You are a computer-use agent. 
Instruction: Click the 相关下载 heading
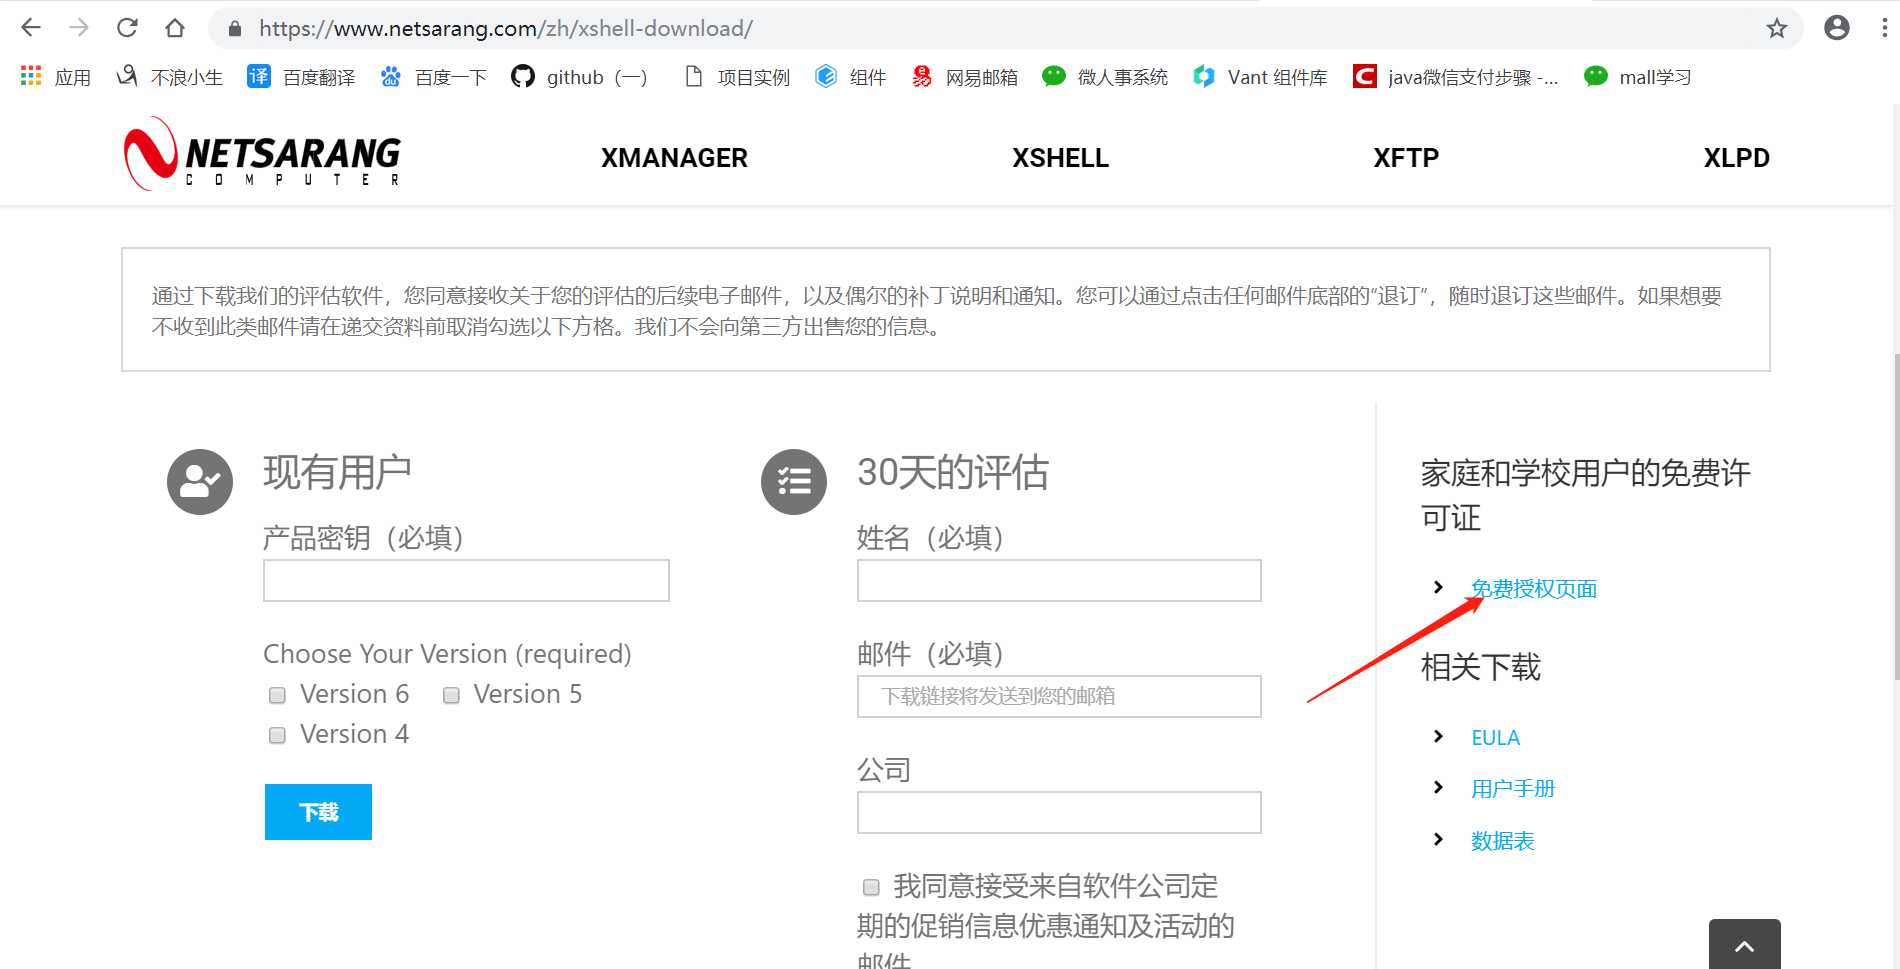(1481, 667)
